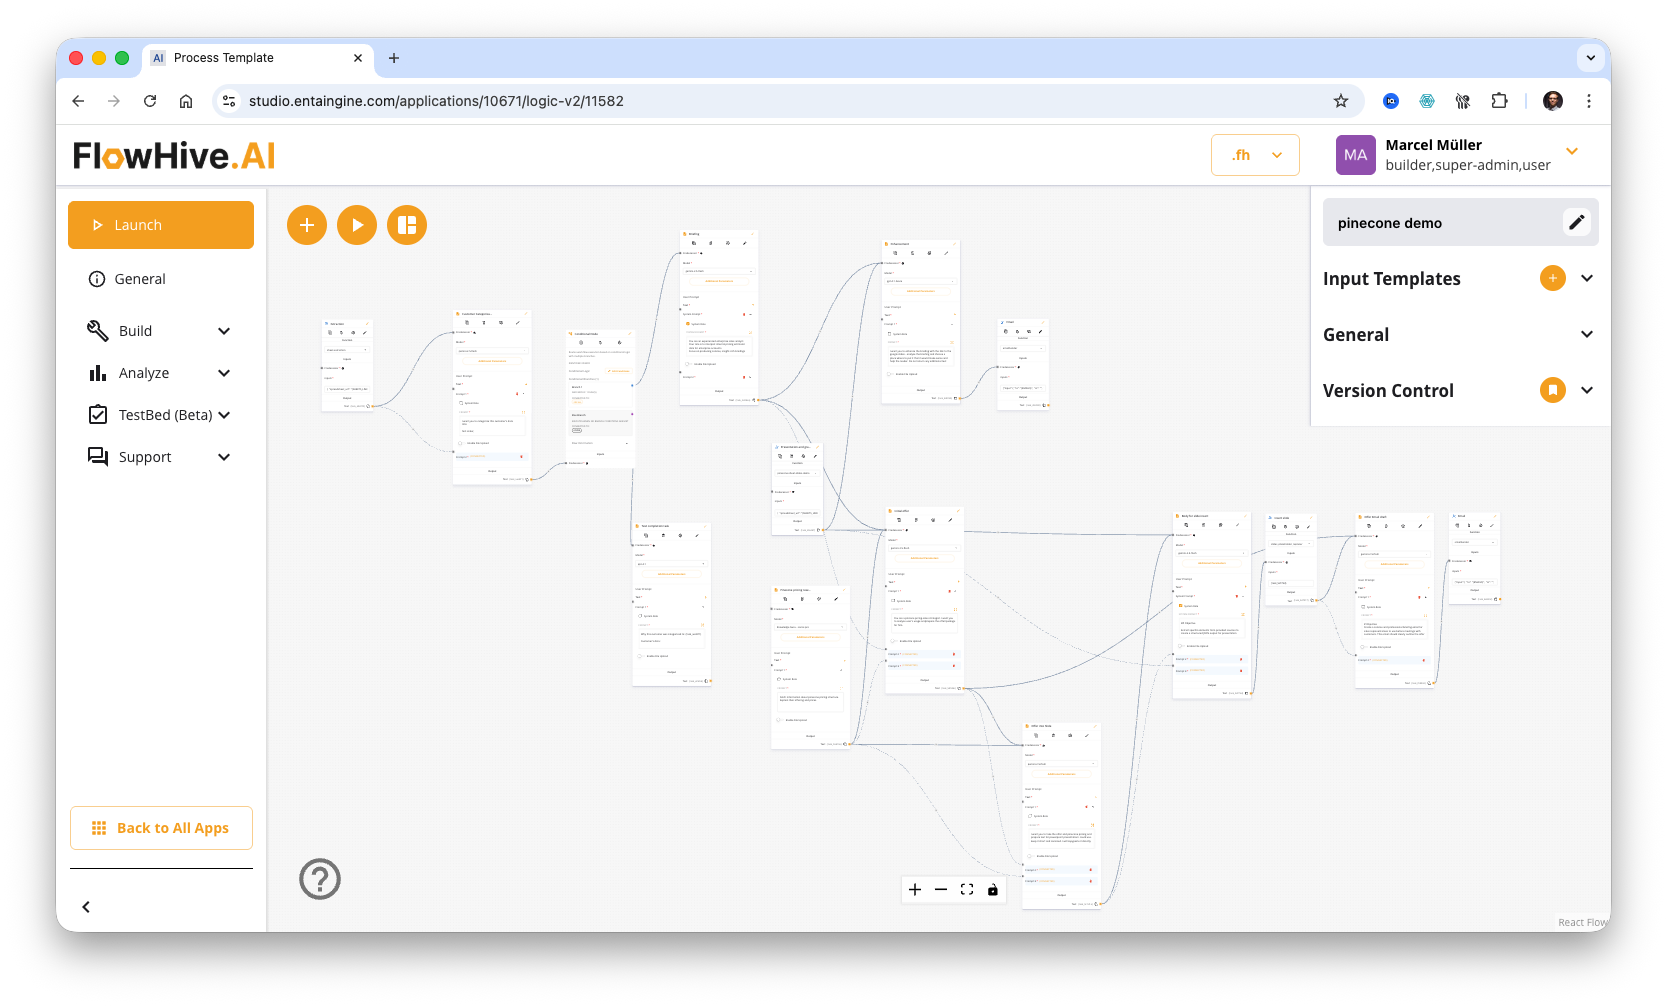1667x1006 pixels.
Task: Lock the canvas with the padlock toggle
Action: (x=992, y=889)
